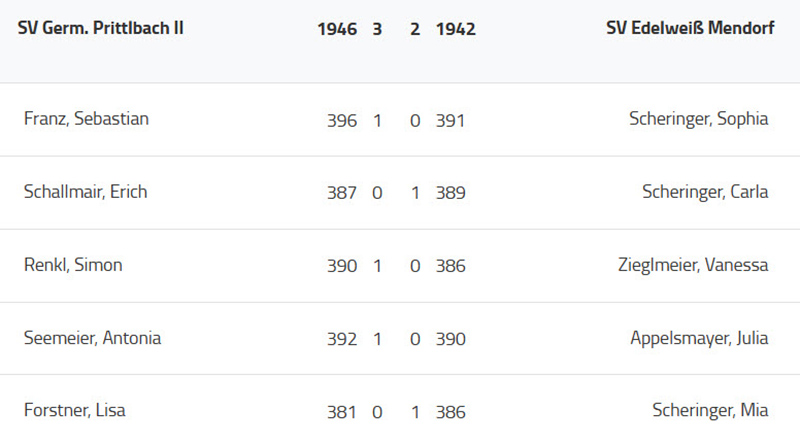Click the SV Germ. Prittlbach II team name

[100, 29]
